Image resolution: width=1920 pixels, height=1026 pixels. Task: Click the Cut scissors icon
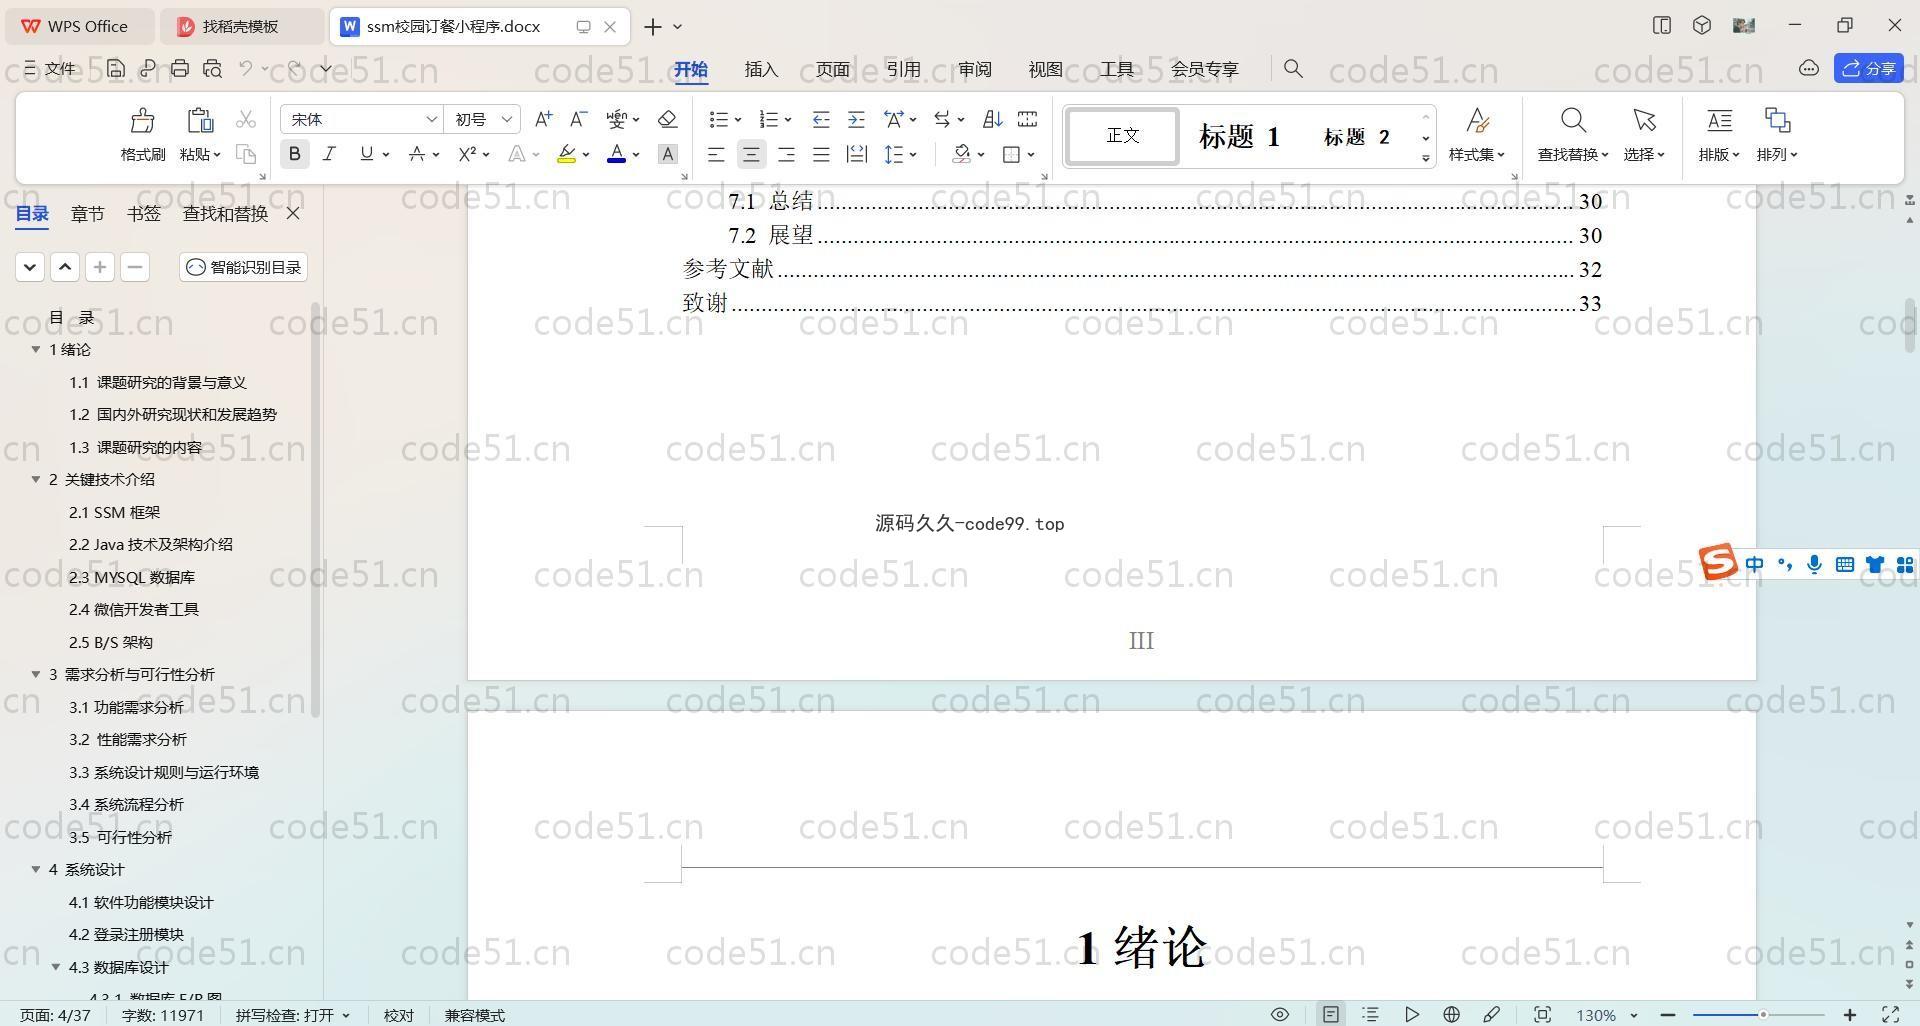tap(246, 120)
